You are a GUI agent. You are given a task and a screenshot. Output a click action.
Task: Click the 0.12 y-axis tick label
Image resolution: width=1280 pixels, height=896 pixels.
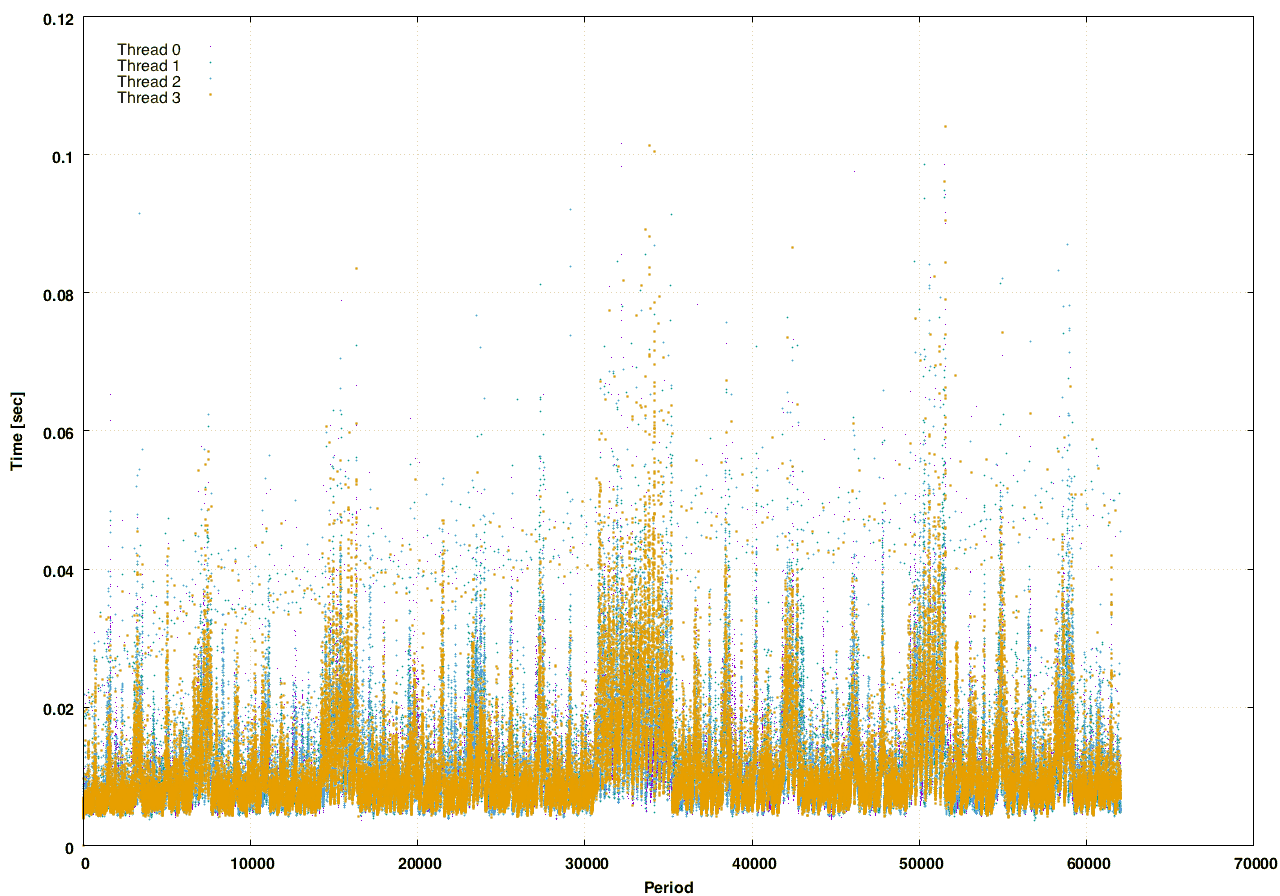(57, 17)
